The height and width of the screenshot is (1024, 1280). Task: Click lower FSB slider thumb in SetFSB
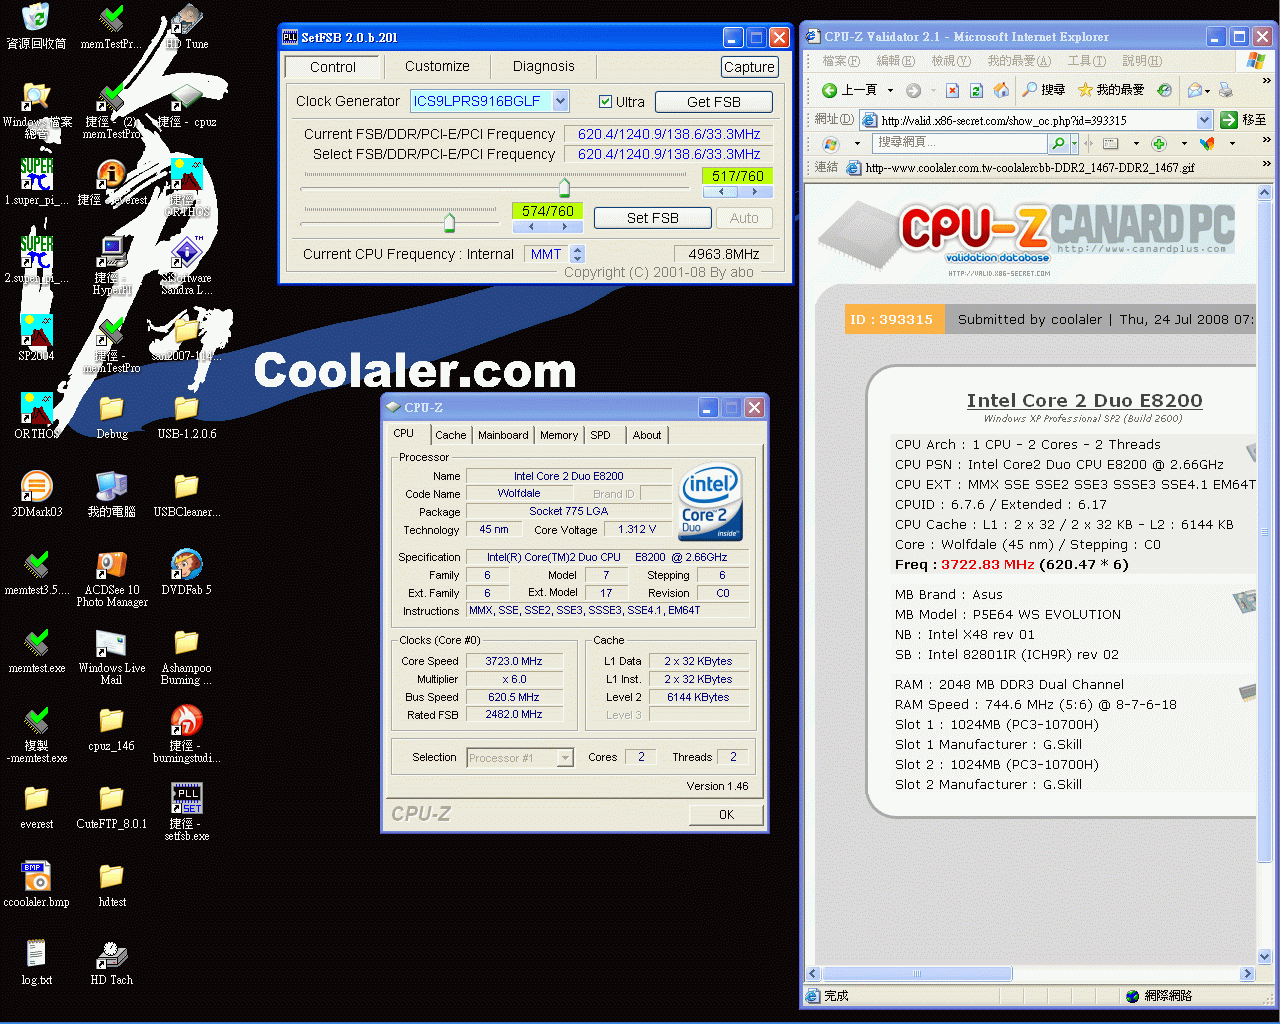click(449, 221)
